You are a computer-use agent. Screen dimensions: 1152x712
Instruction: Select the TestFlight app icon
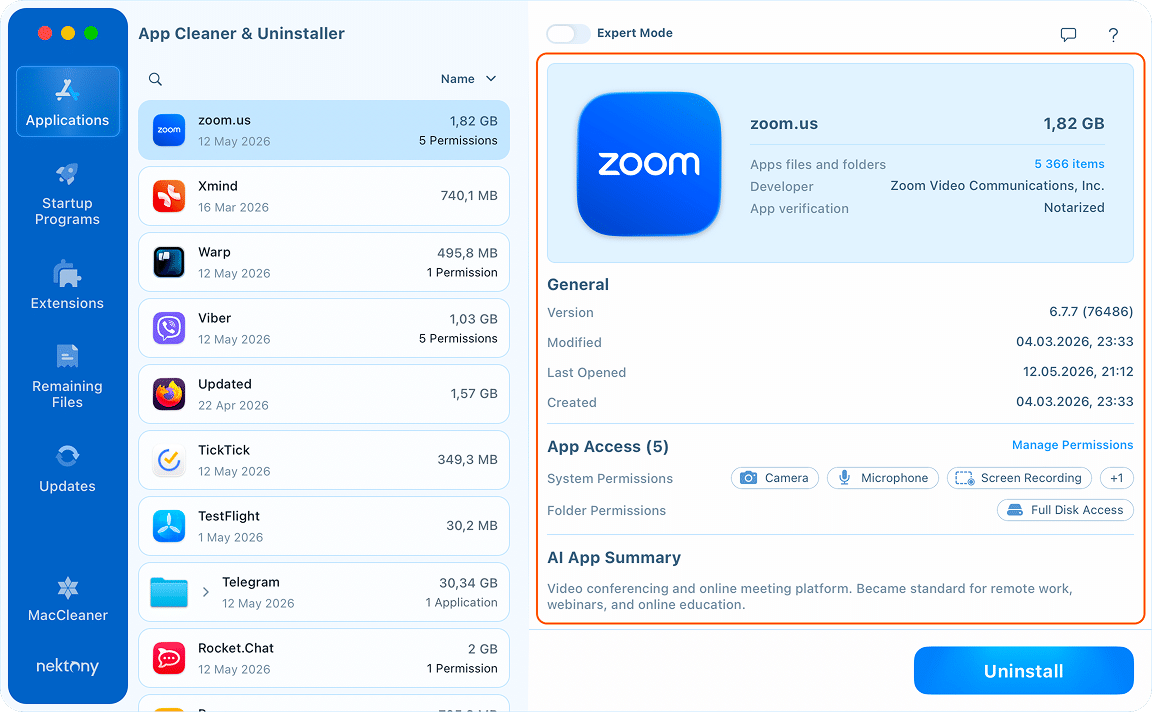click(169, 526)
